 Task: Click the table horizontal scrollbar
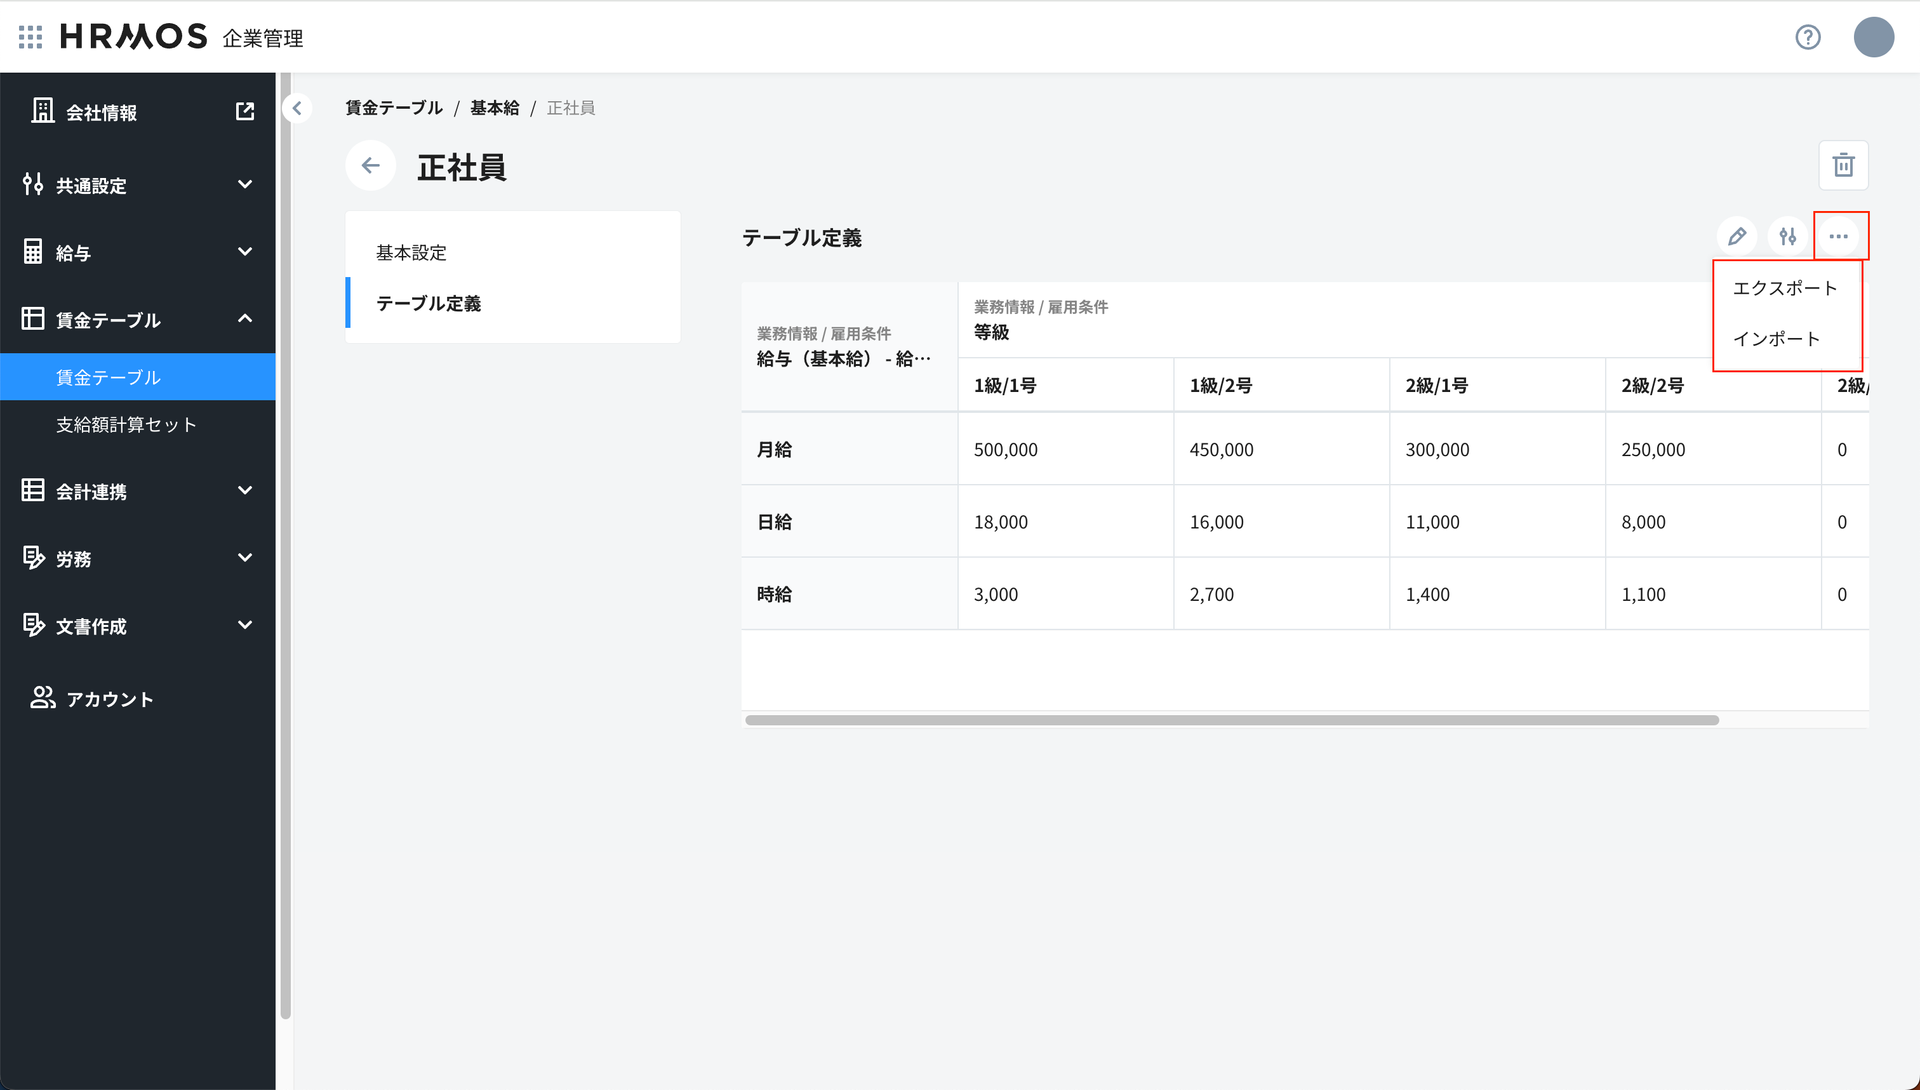1231,720
